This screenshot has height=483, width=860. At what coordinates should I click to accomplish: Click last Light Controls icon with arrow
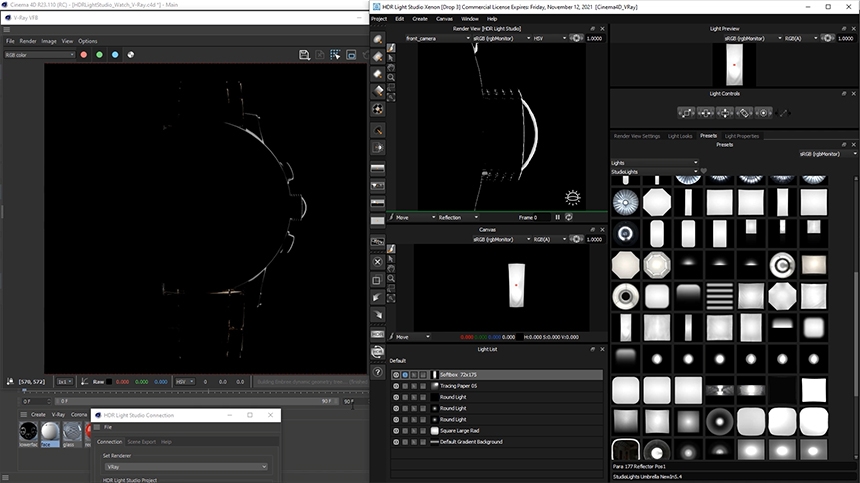click(783, 113)
